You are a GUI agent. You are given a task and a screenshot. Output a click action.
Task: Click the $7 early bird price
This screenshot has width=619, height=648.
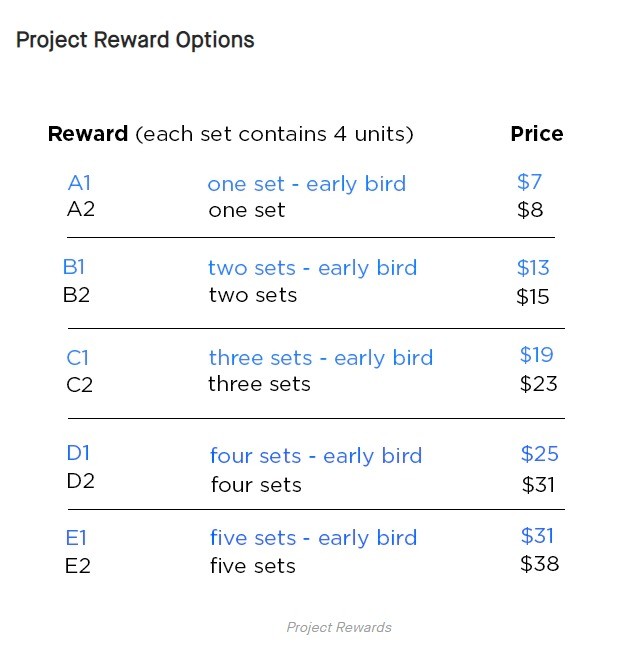pos(529,182)
